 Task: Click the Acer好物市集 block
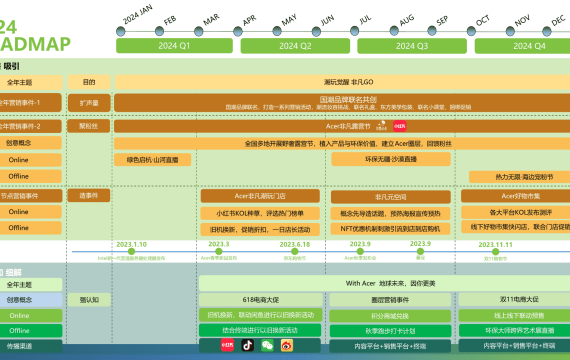(x=515, y=196)
